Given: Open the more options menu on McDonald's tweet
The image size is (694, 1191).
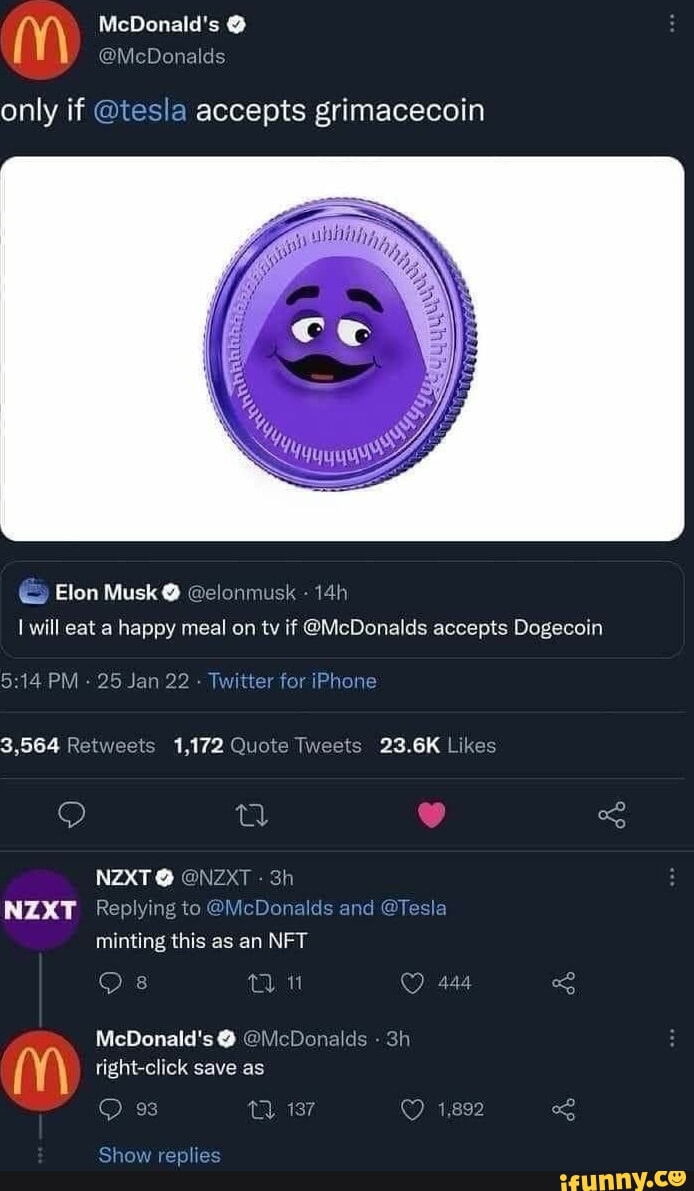Looking at the screenshot, I should coord(672,24).
